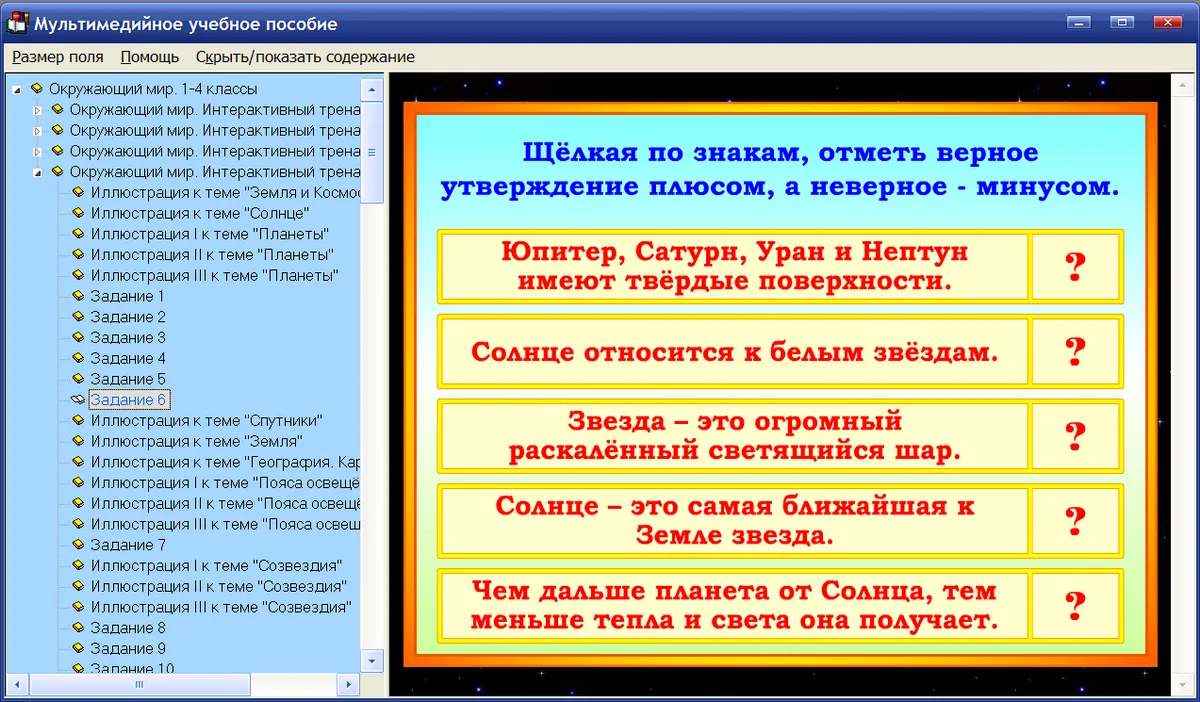Select Задание 7 in the tree
The height and width of the screenshot is (702, 1200).
[127, 545]
